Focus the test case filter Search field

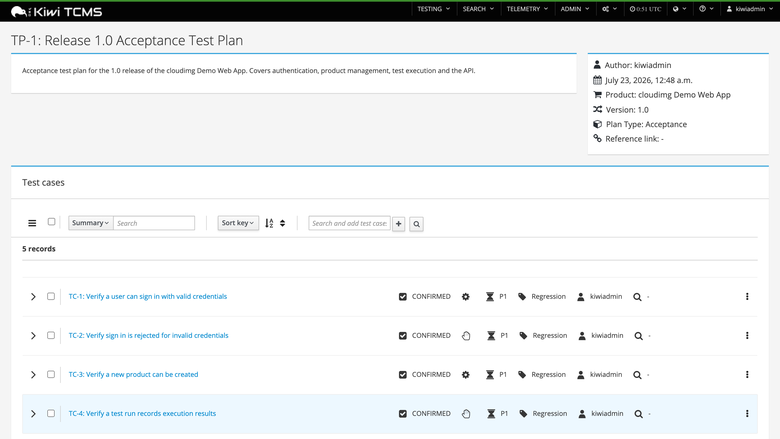pyautogui.click(x=154, y=223)
